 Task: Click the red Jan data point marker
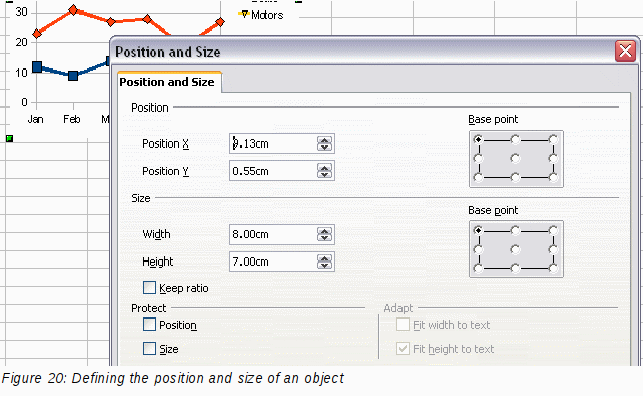pos(37,34)
